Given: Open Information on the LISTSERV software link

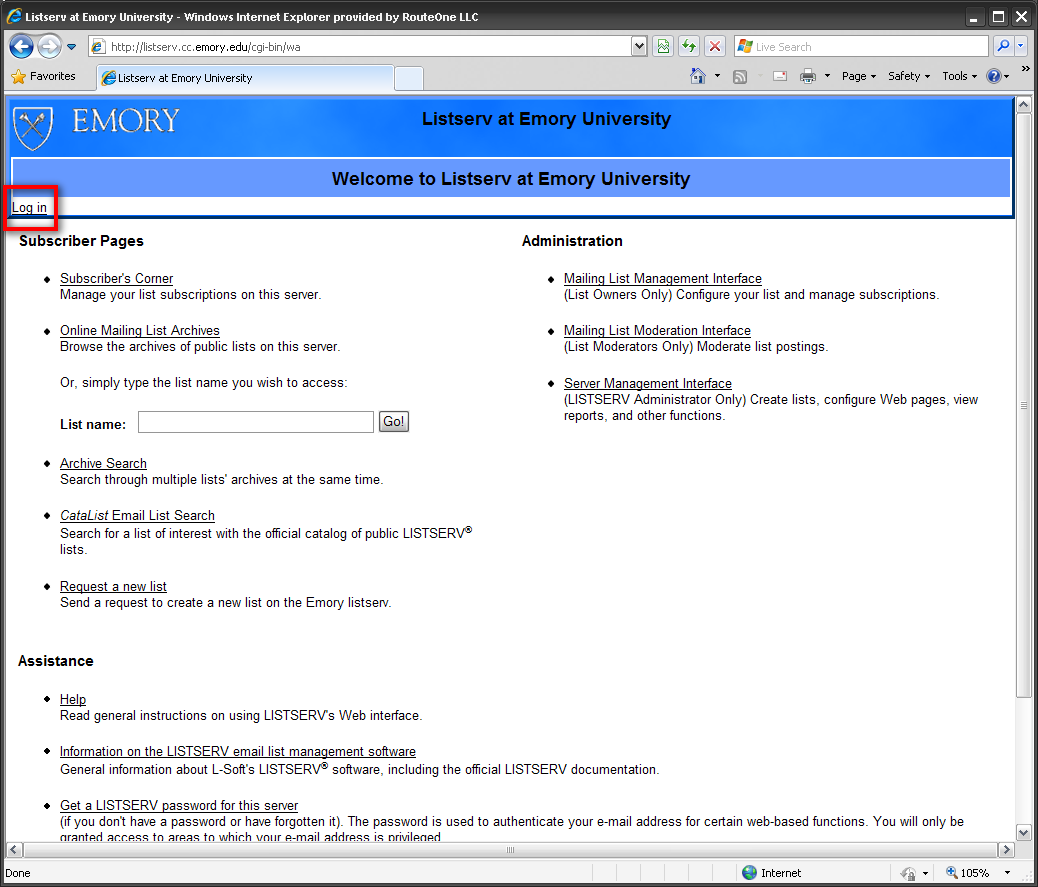Looking at the screenshot, I should tap(238, 751).
